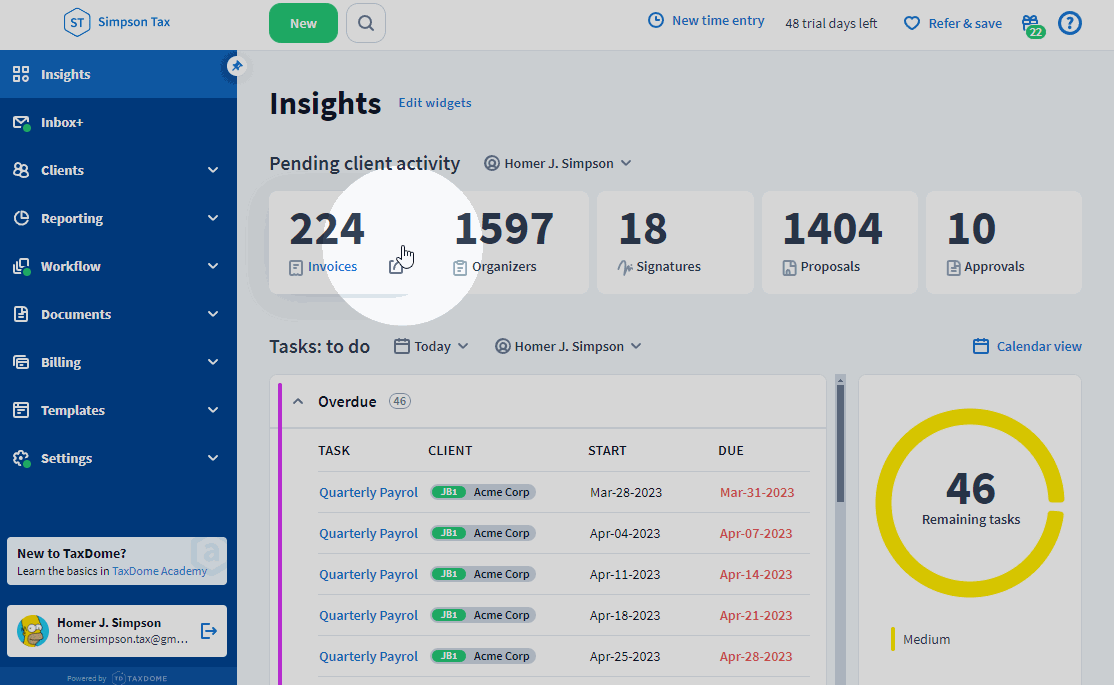Image resolution: width=1114 pixels, height=685 pixels.
Task: Click the Organizers clipboard icon
Action: tap(460, 268)
